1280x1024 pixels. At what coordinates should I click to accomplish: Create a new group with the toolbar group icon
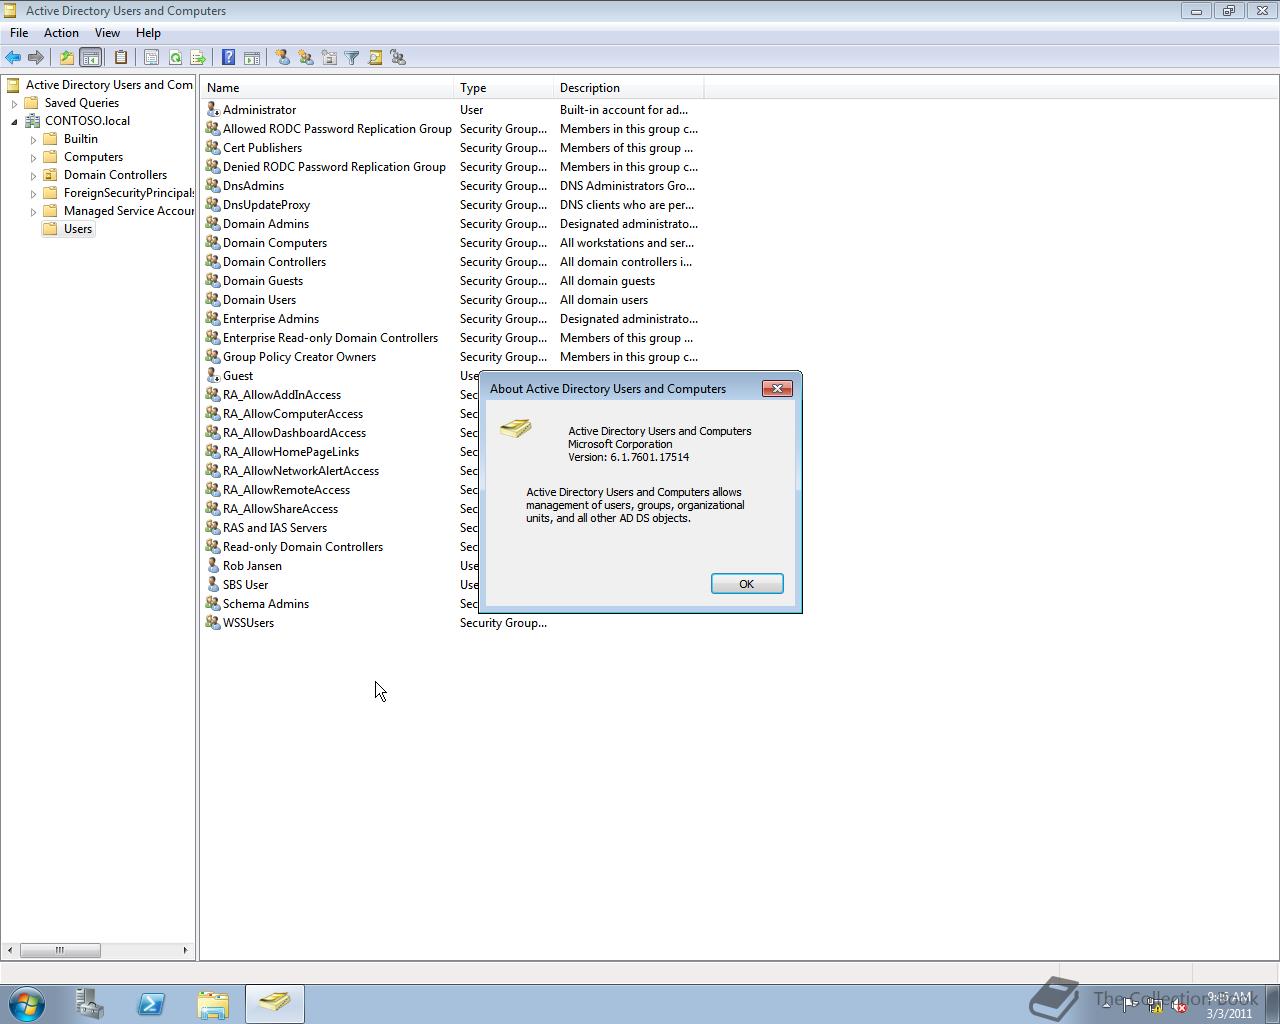(x=306, y=58)
